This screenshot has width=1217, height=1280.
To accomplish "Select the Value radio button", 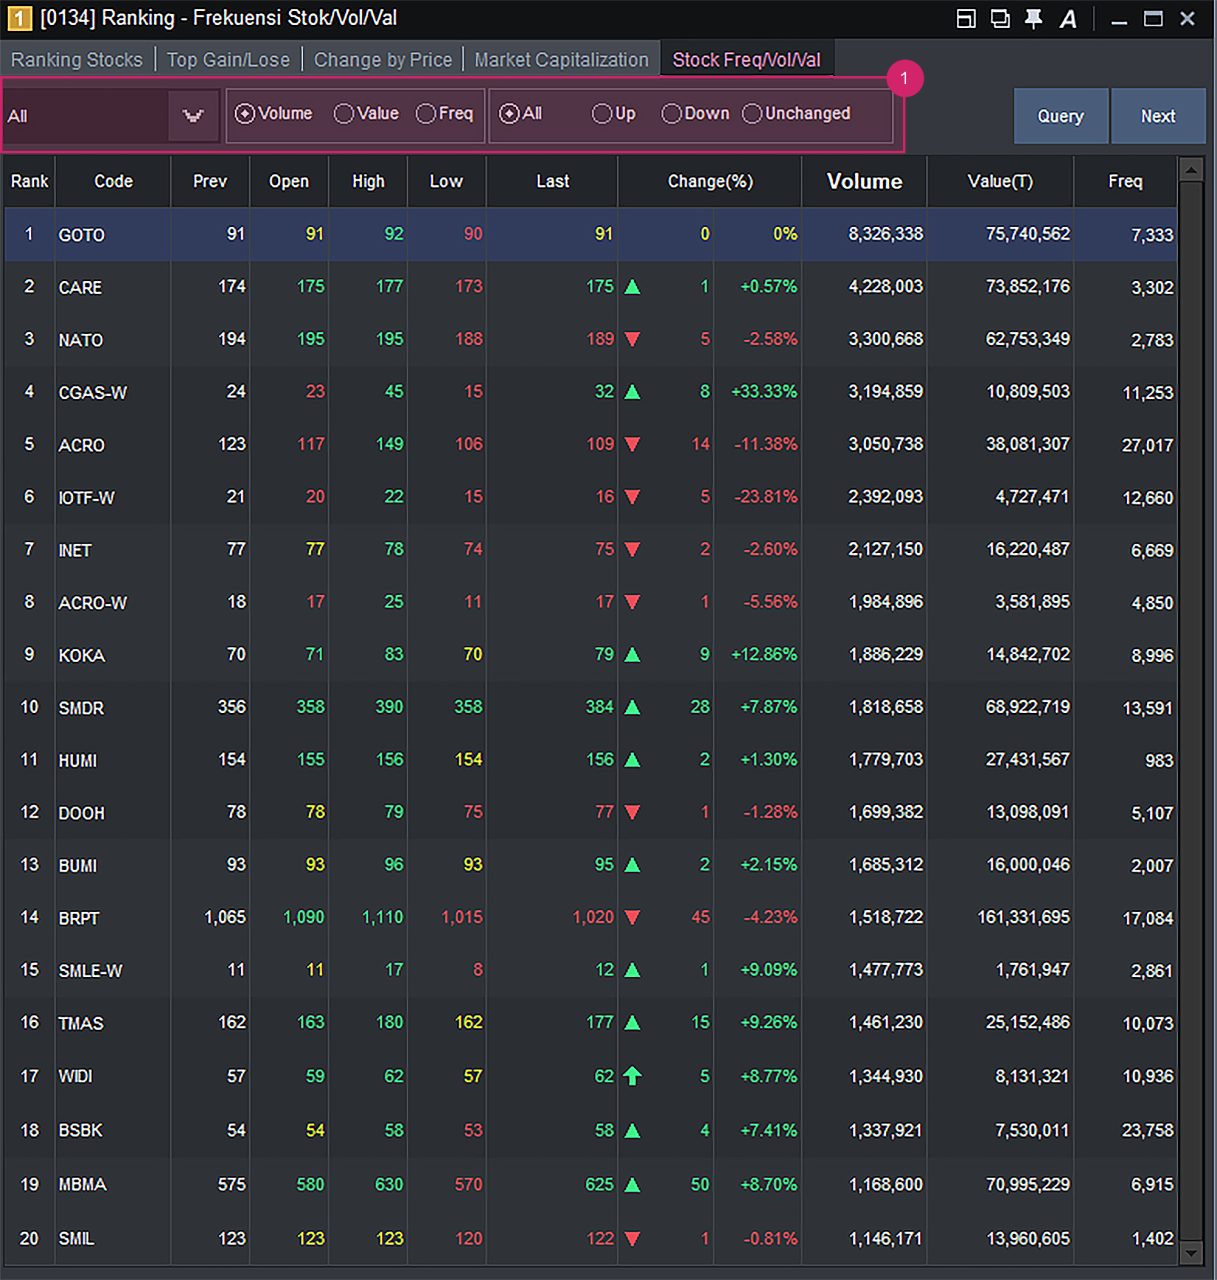I will click(x=344, y=114).
